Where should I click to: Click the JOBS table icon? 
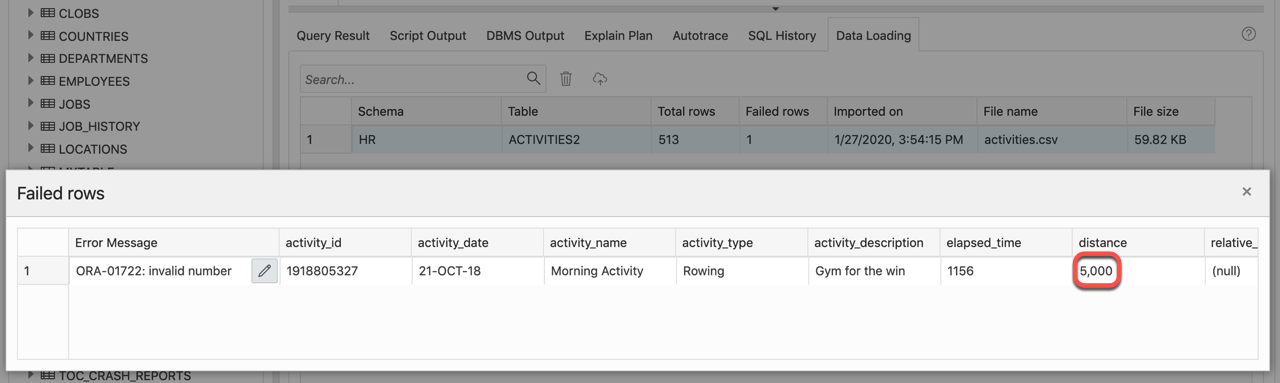tap(47, 103)
